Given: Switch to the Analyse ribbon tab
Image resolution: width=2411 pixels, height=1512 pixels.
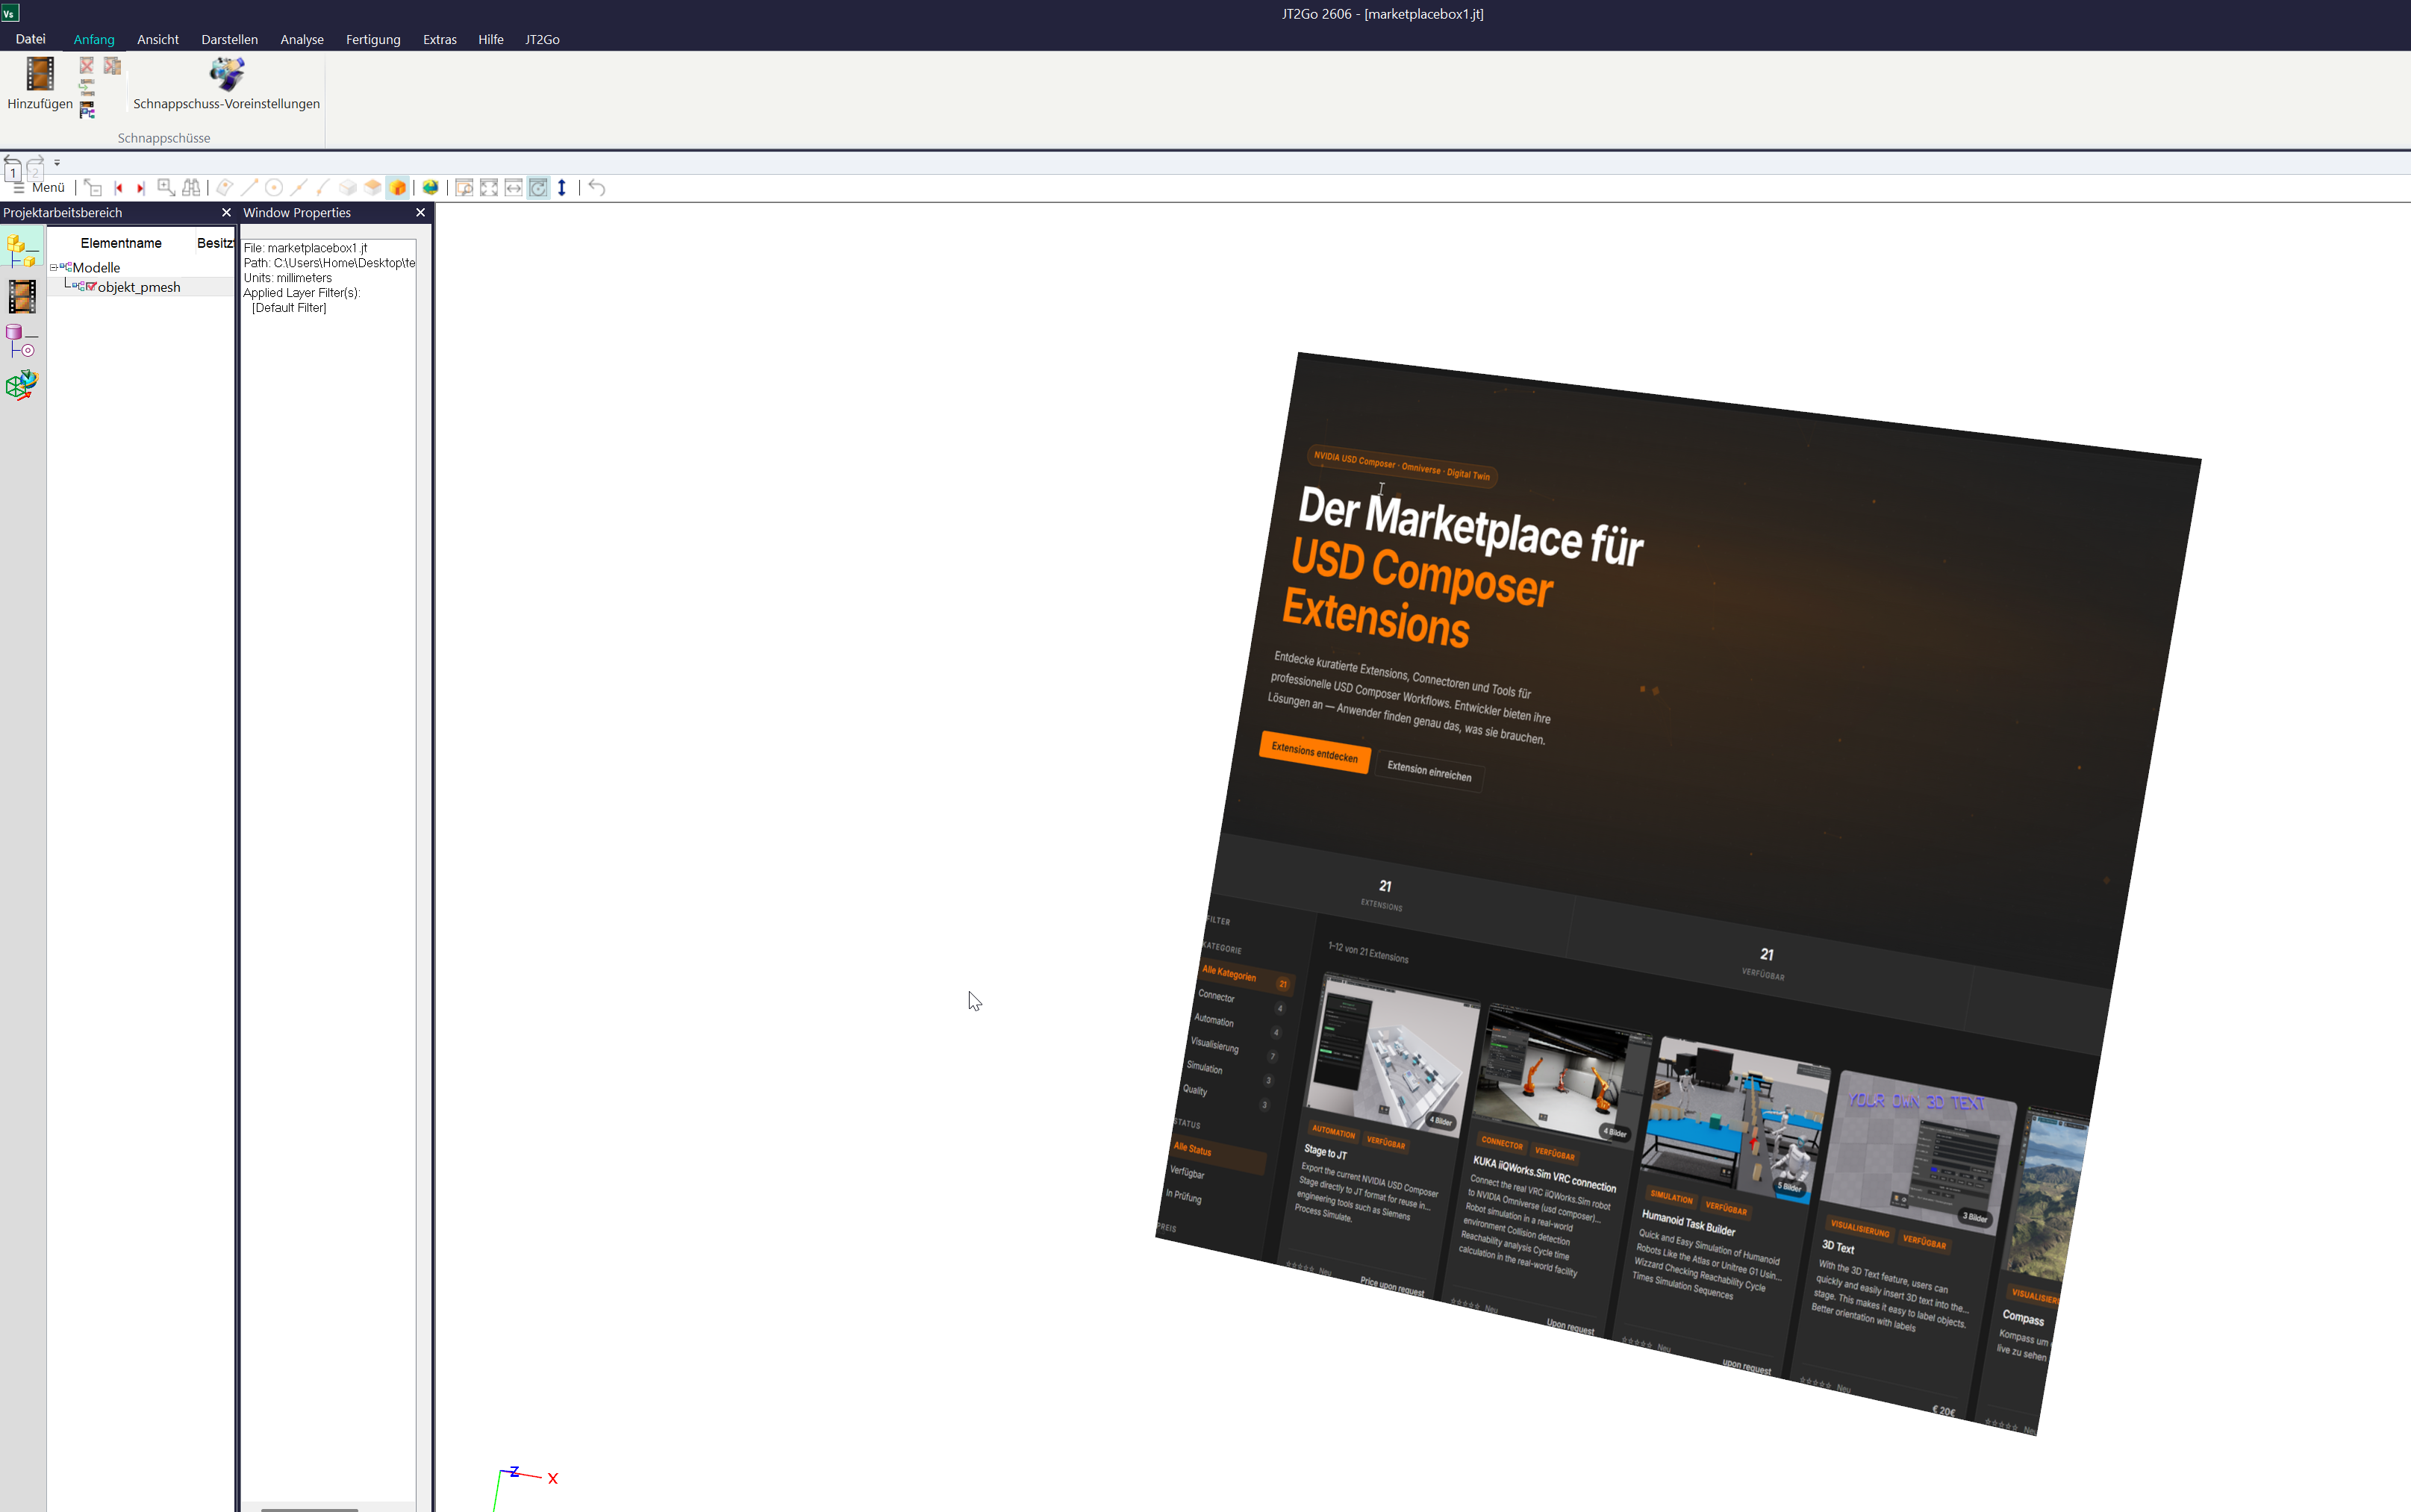Looking at the screenshot, I should (302, 40).
